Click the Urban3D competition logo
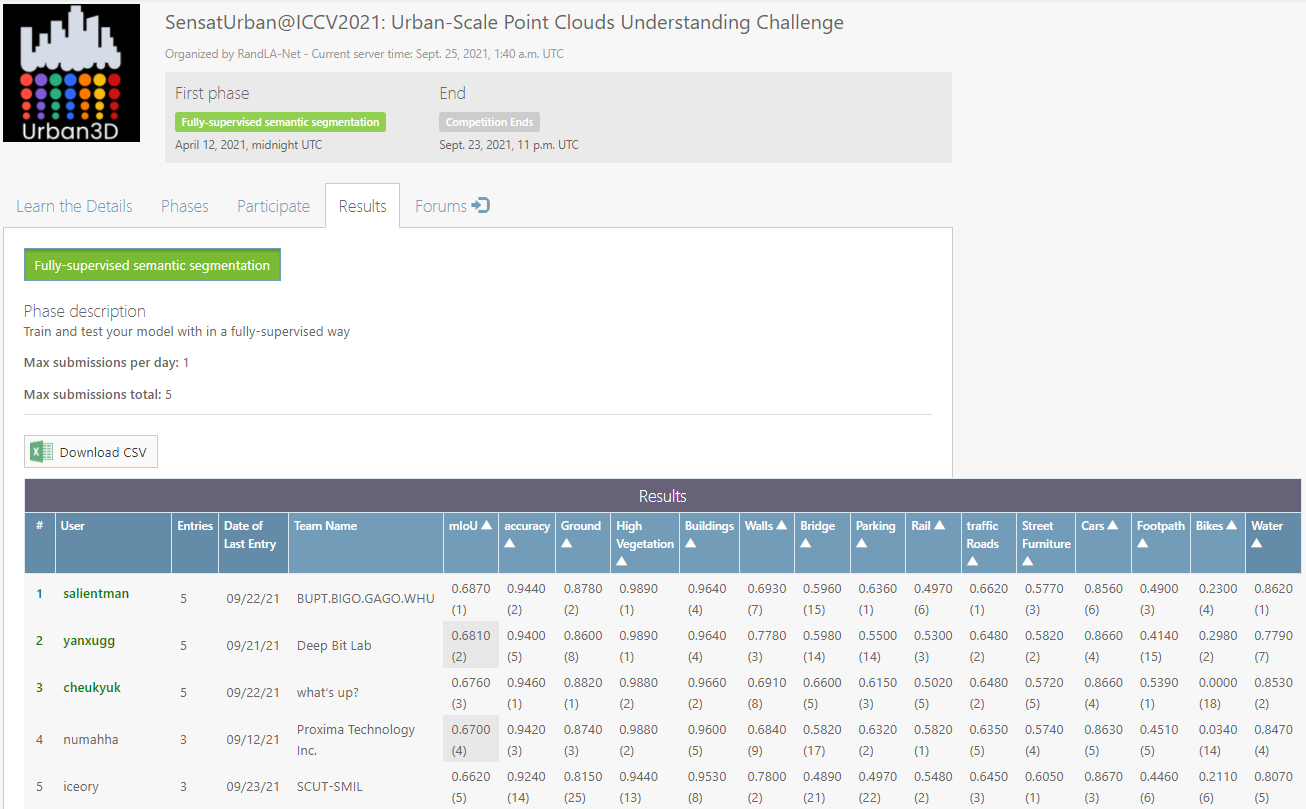This screenshot has width=1306, height=809. [71, 73]
